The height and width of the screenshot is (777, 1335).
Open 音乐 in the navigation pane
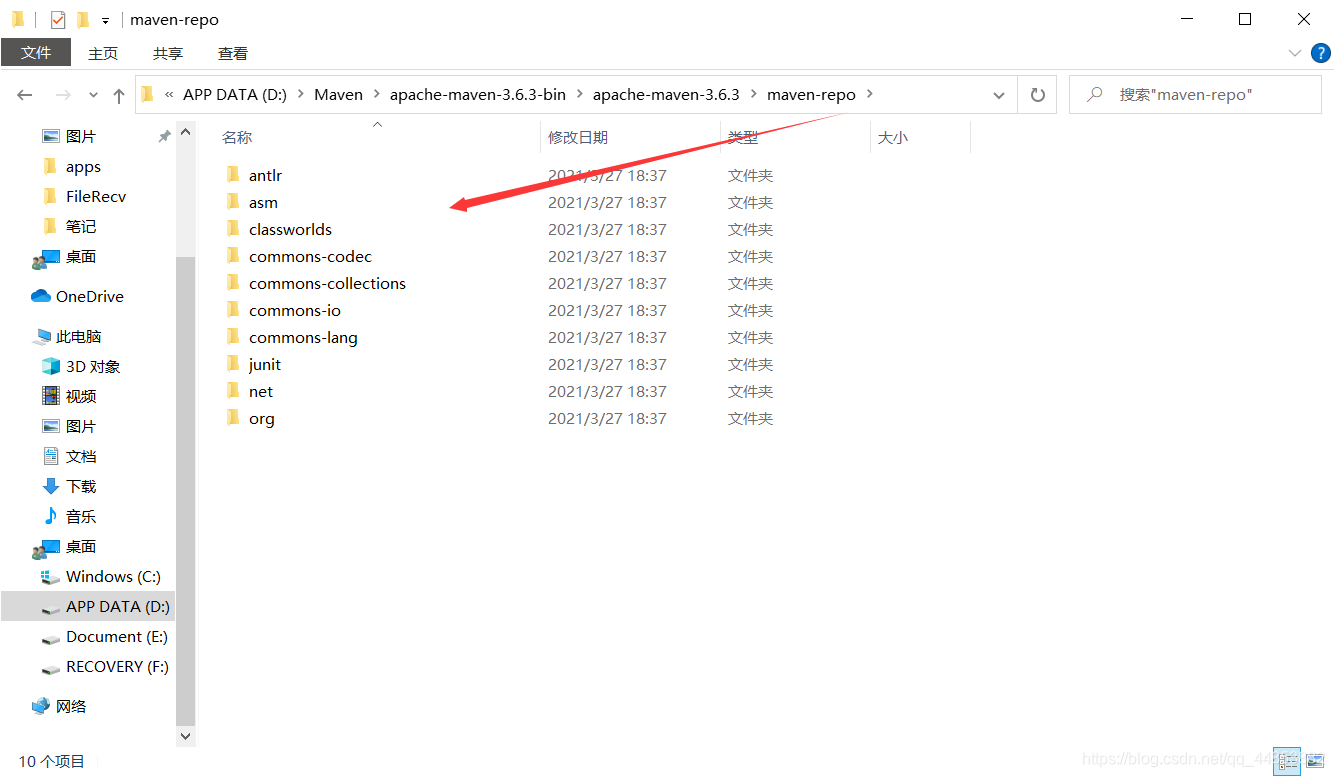[x=81, y=516]
